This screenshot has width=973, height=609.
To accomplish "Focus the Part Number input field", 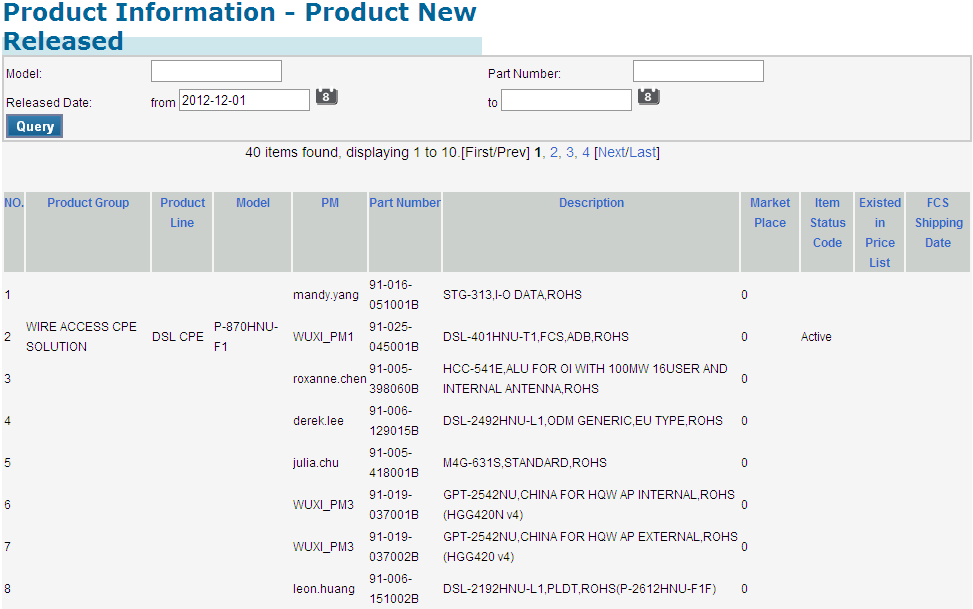I will pos(698,71).
